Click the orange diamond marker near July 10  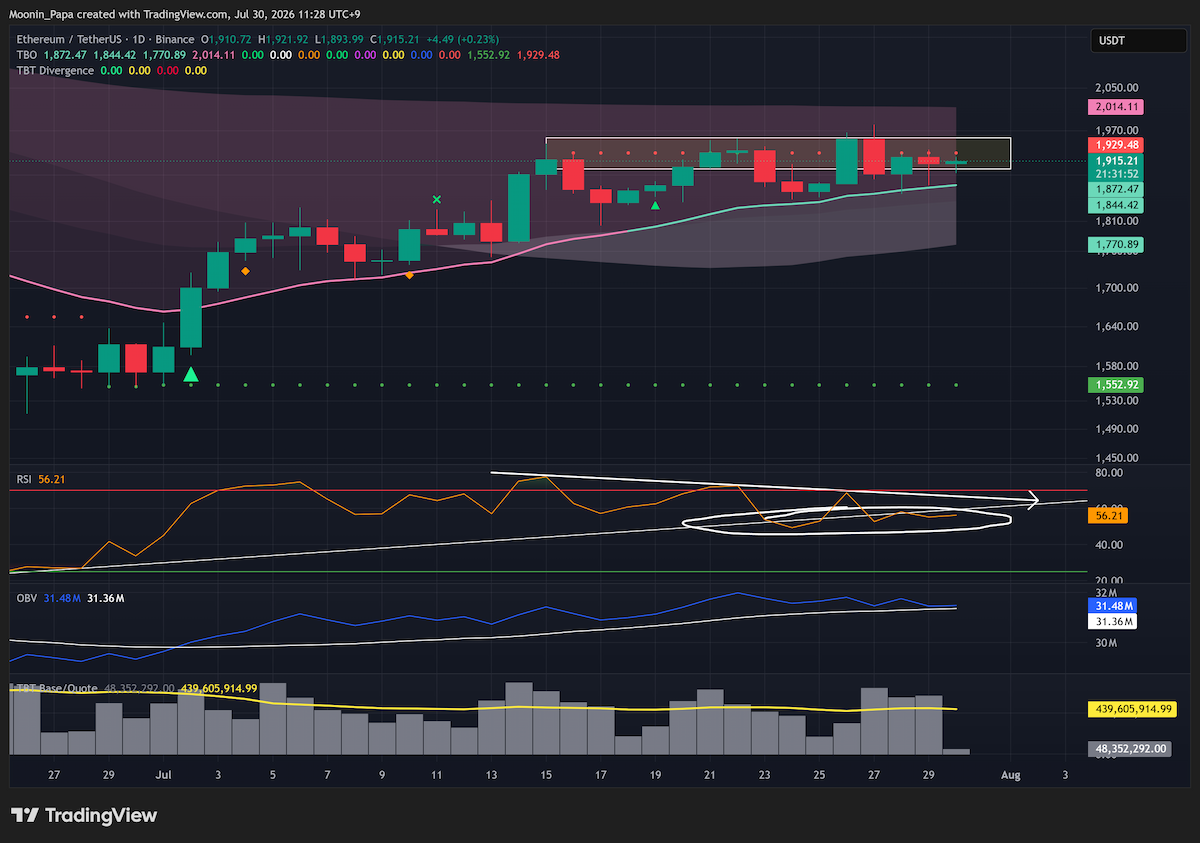409,274
